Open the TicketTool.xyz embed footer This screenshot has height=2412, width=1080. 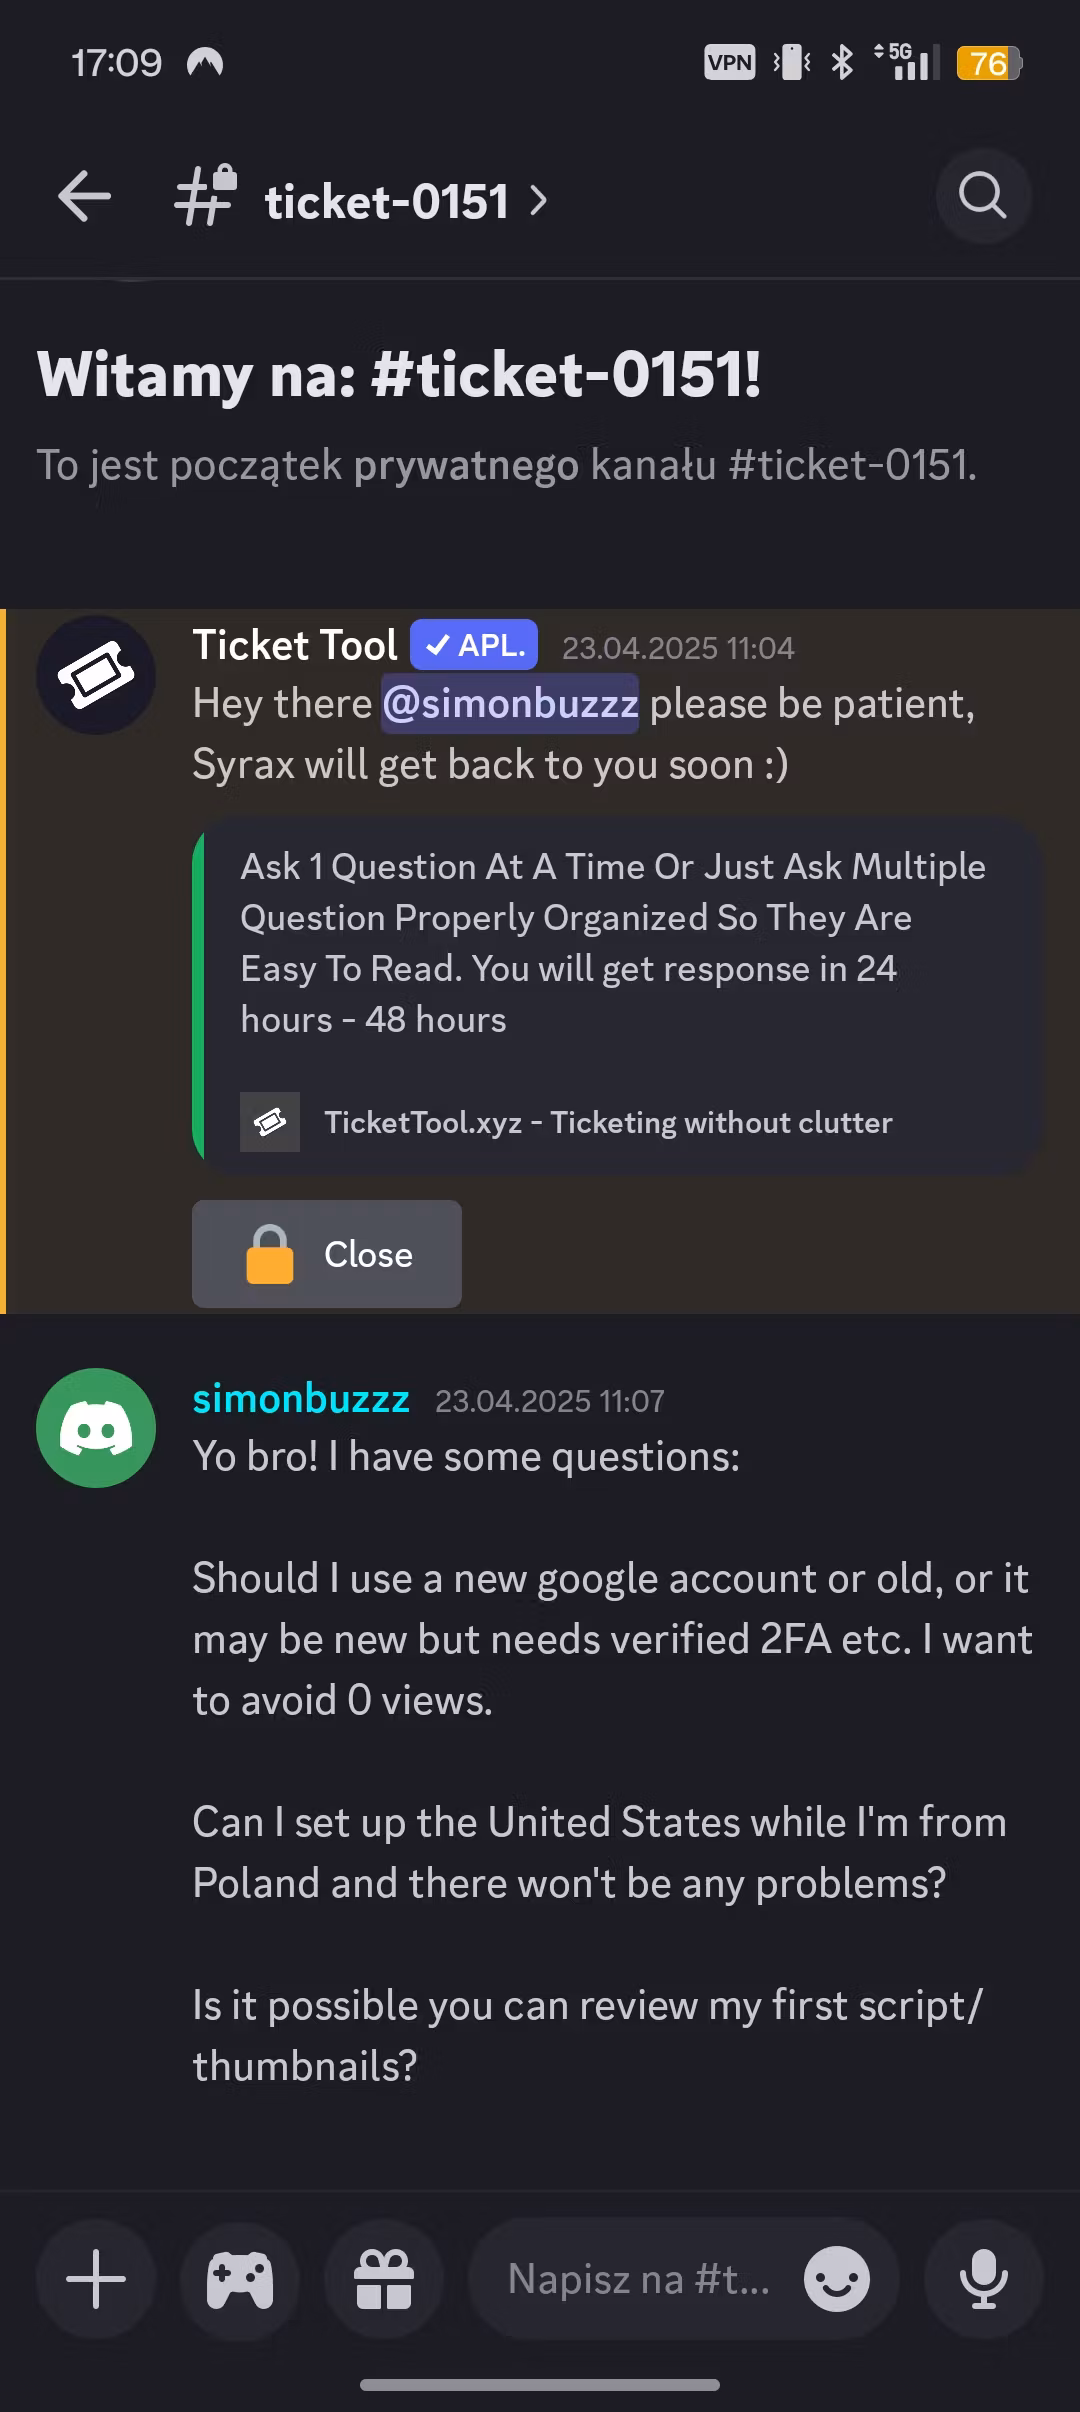[x=607, y=1122]
